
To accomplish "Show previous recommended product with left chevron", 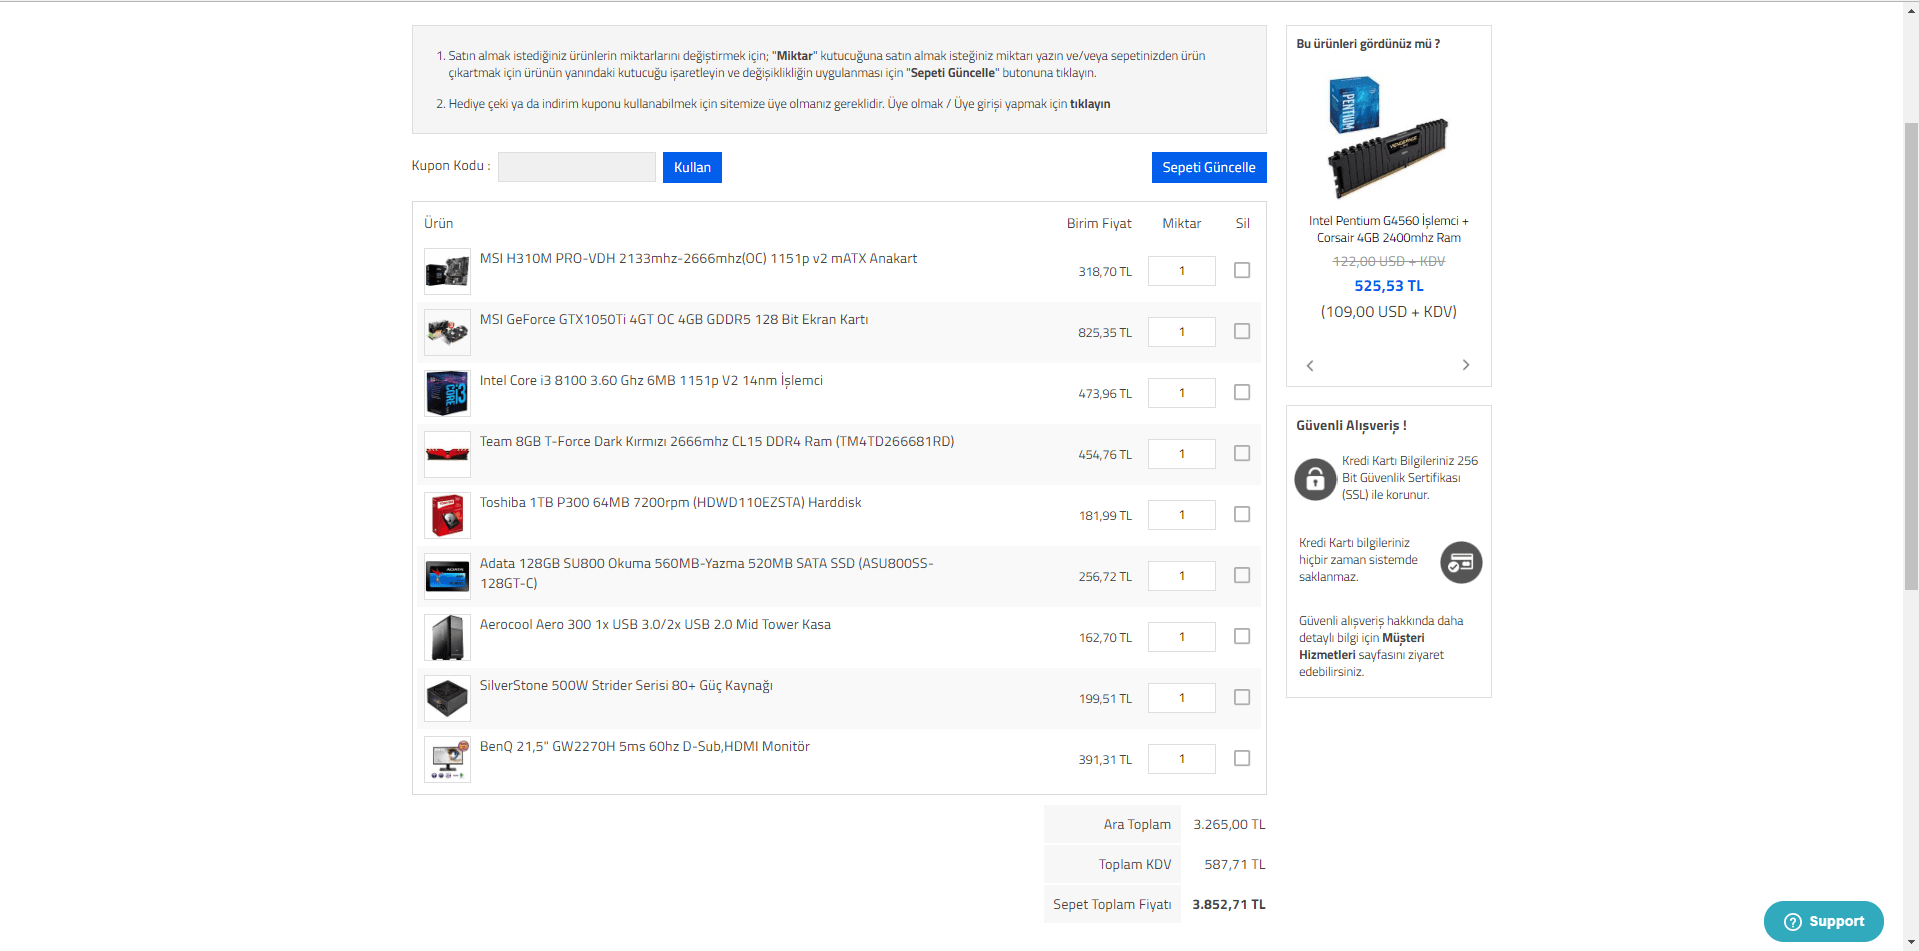I will click(1310, 365).
